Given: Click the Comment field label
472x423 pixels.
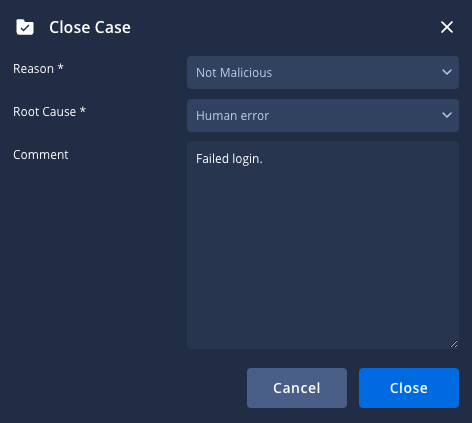Looking at the screenshot, I should click(41, 155).
